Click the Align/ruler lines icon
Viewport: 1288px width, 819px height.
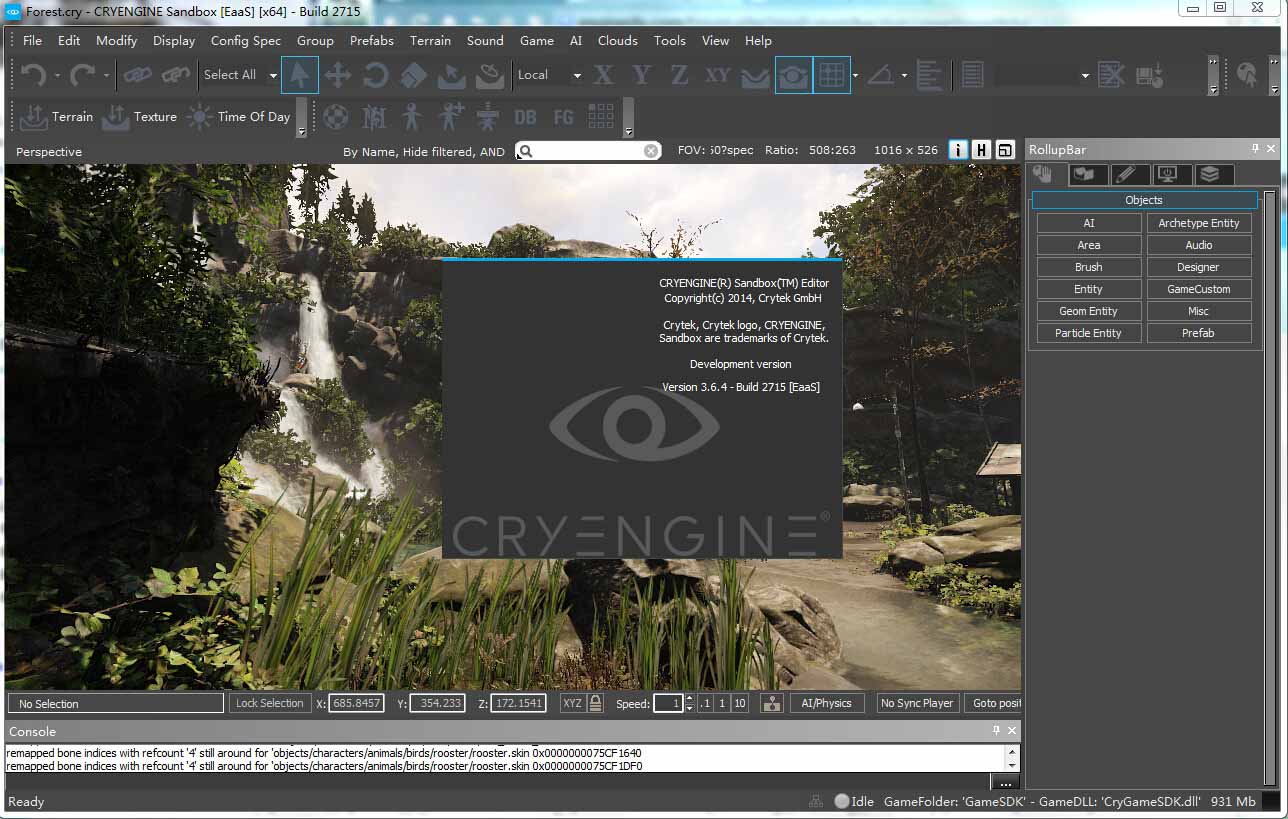[x=929, y=75]
